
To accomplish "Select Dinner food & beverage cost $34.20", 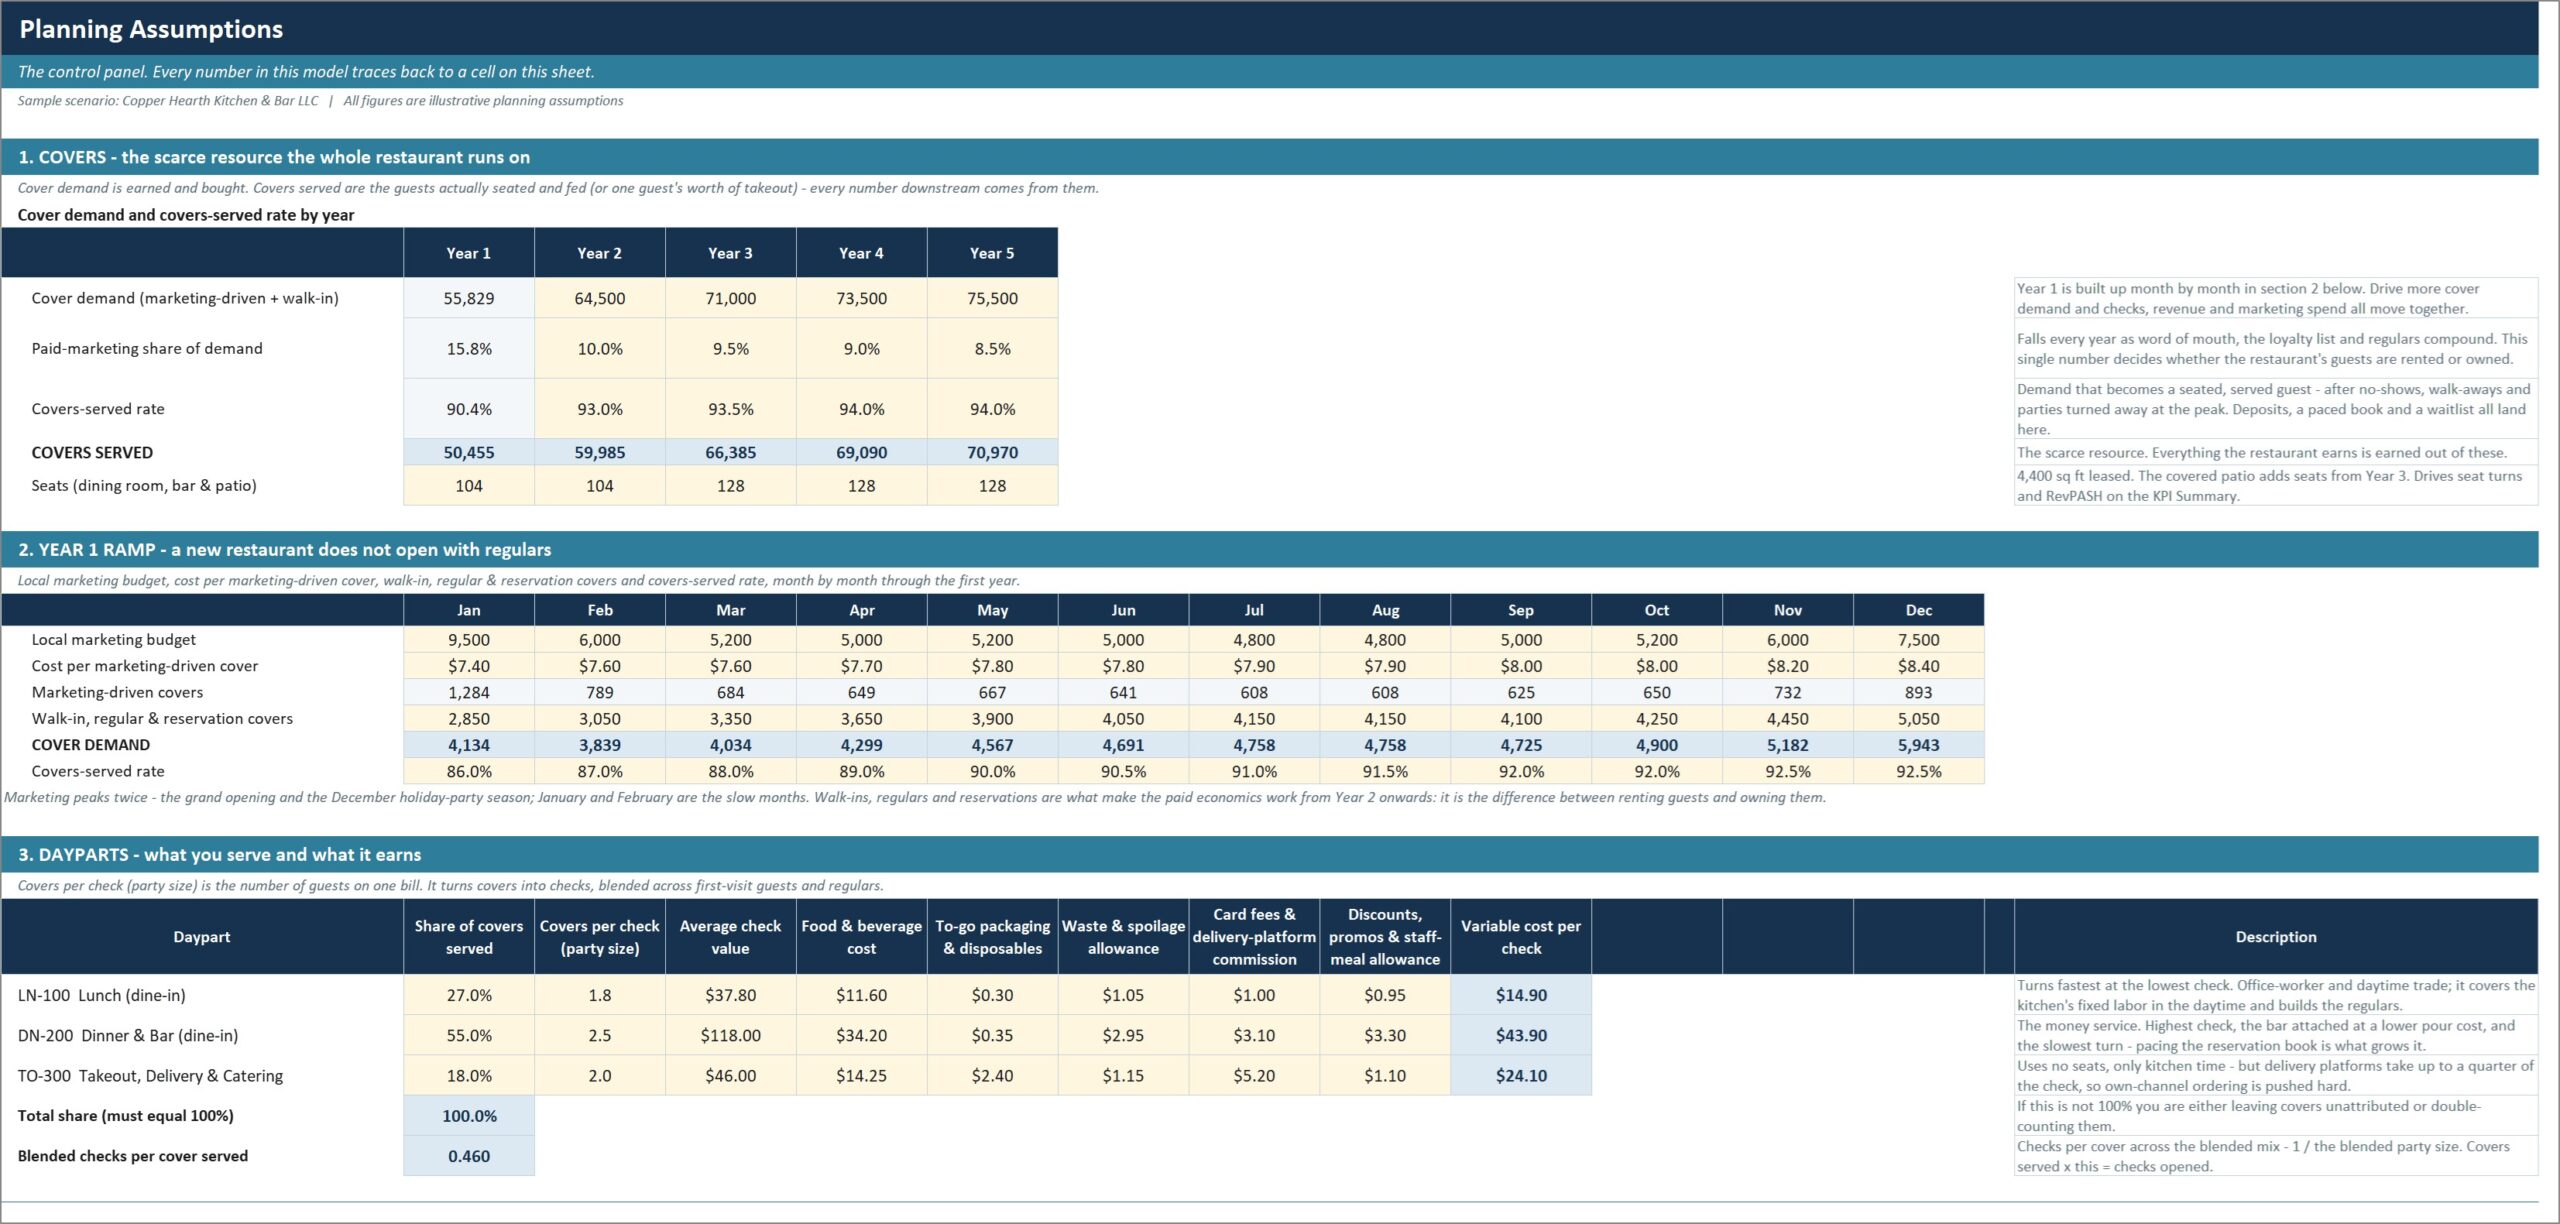I will [x=861, y=1035].
